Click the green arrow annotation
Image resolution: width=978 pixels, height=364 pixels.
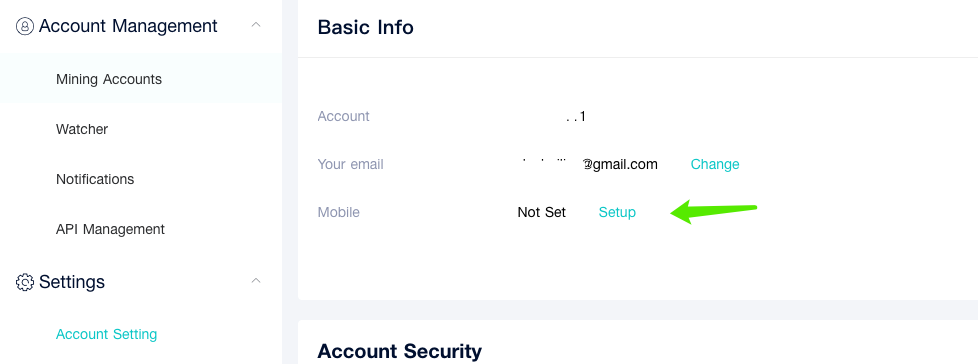[714, 212]
